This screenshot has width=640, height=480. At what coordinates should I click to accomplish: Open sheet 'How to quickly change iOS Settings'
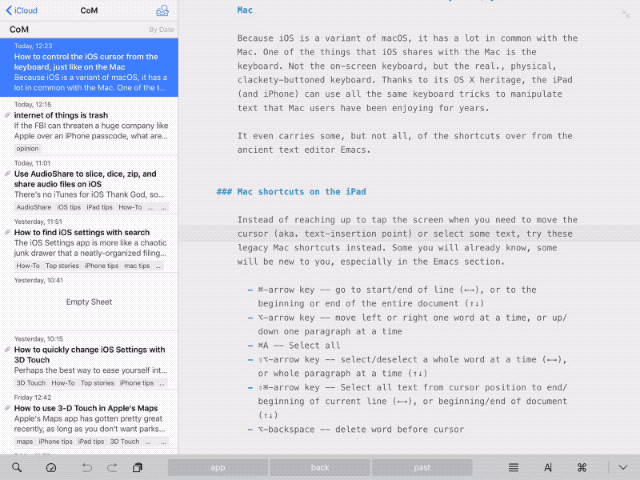coord(89,361)
